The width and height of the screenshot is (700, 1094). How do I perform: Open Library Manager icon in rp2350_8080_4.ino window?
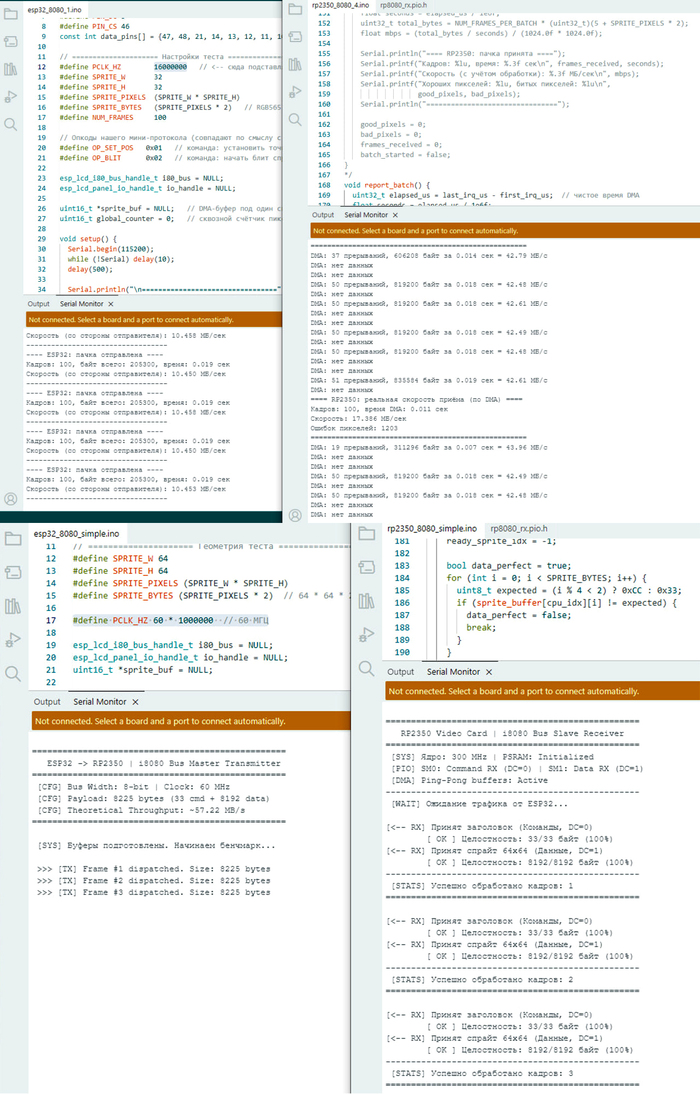pos(296,64)
